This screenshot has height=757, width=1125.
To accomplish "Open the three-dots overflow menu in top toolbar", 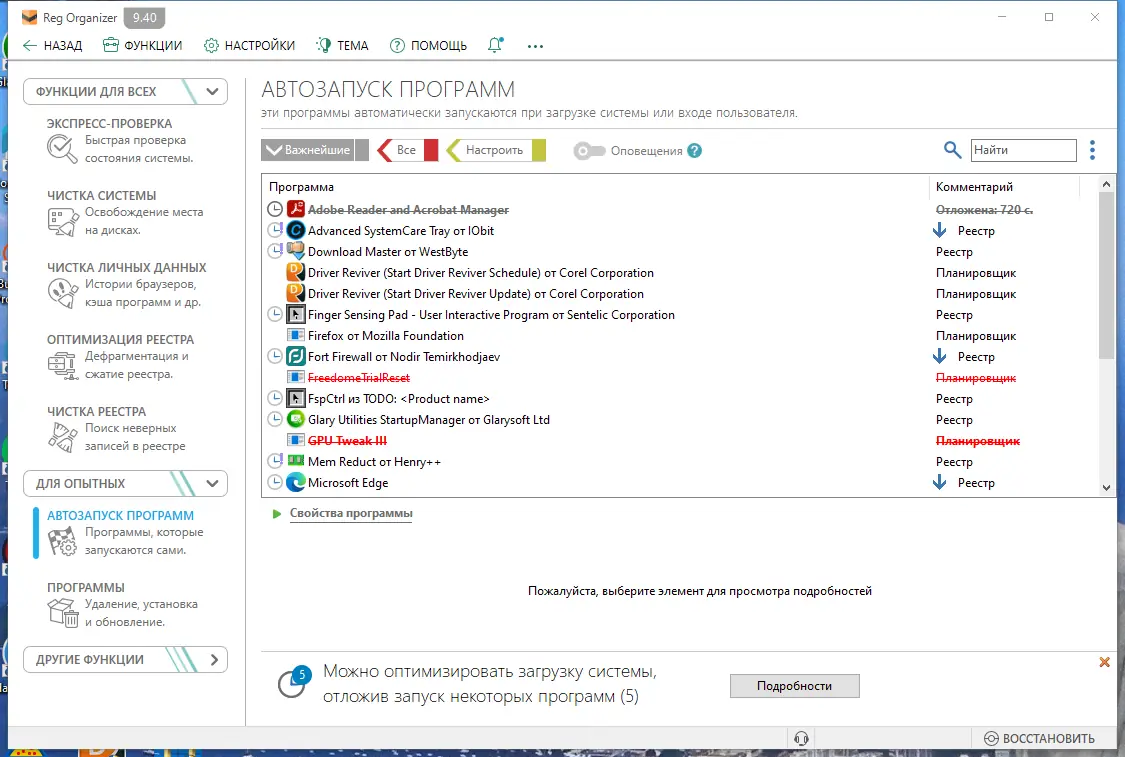I will click(535, 46).
